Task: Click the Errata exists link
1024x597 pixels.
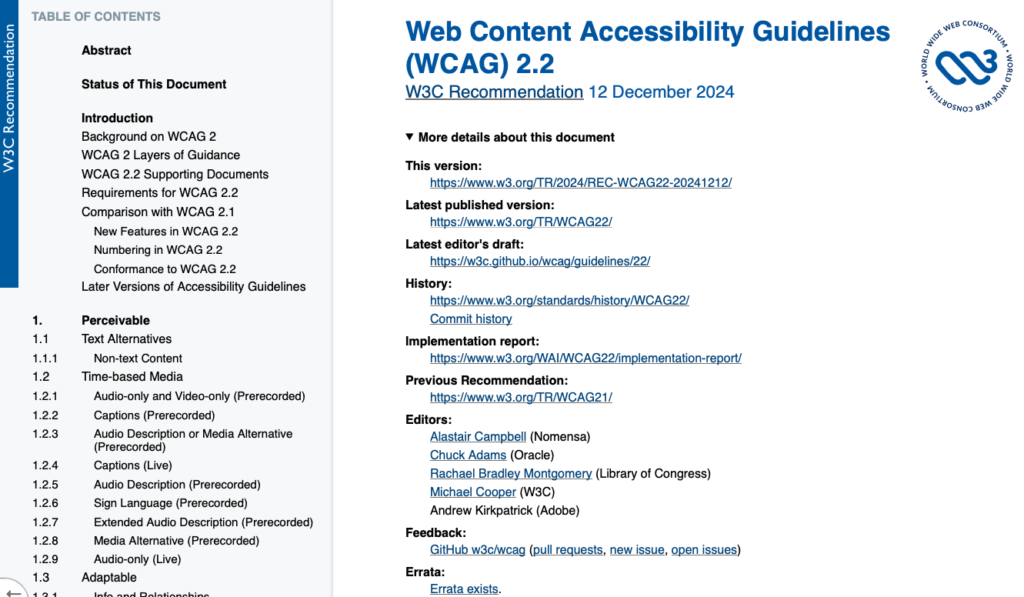Action: (x=463, y=589)
